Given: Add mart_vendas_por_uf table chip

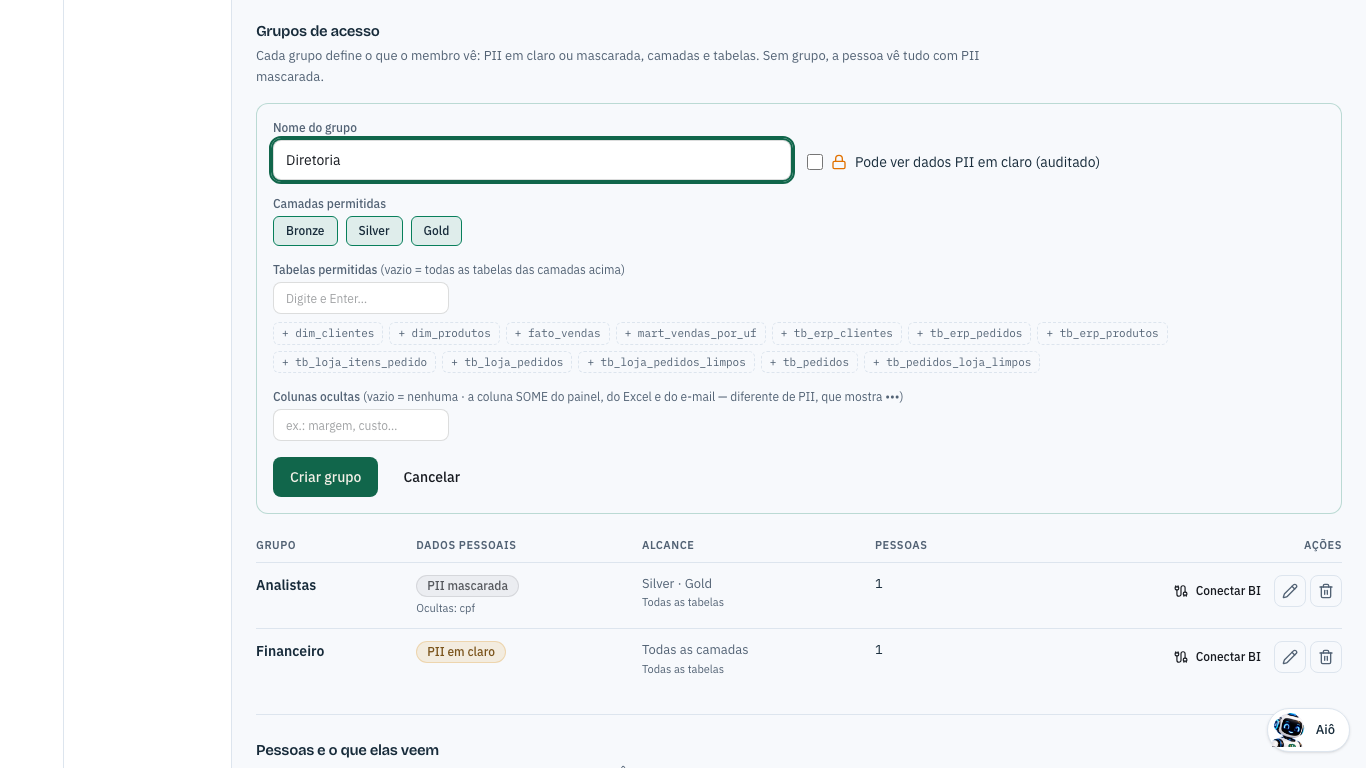Looking at the screenshot, I should click(x=691, y=333).
